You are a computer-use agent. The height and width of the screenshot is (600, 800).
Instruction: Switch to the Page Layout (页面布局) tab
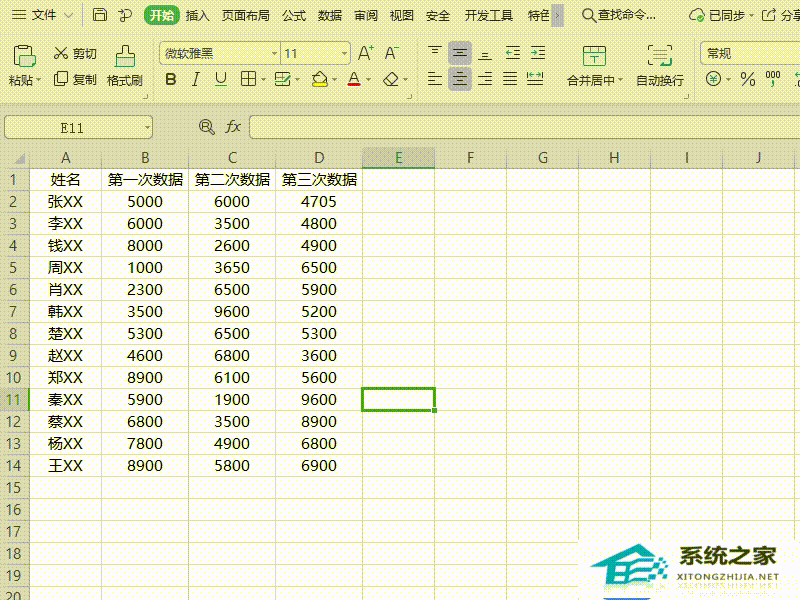coord(245,15)
